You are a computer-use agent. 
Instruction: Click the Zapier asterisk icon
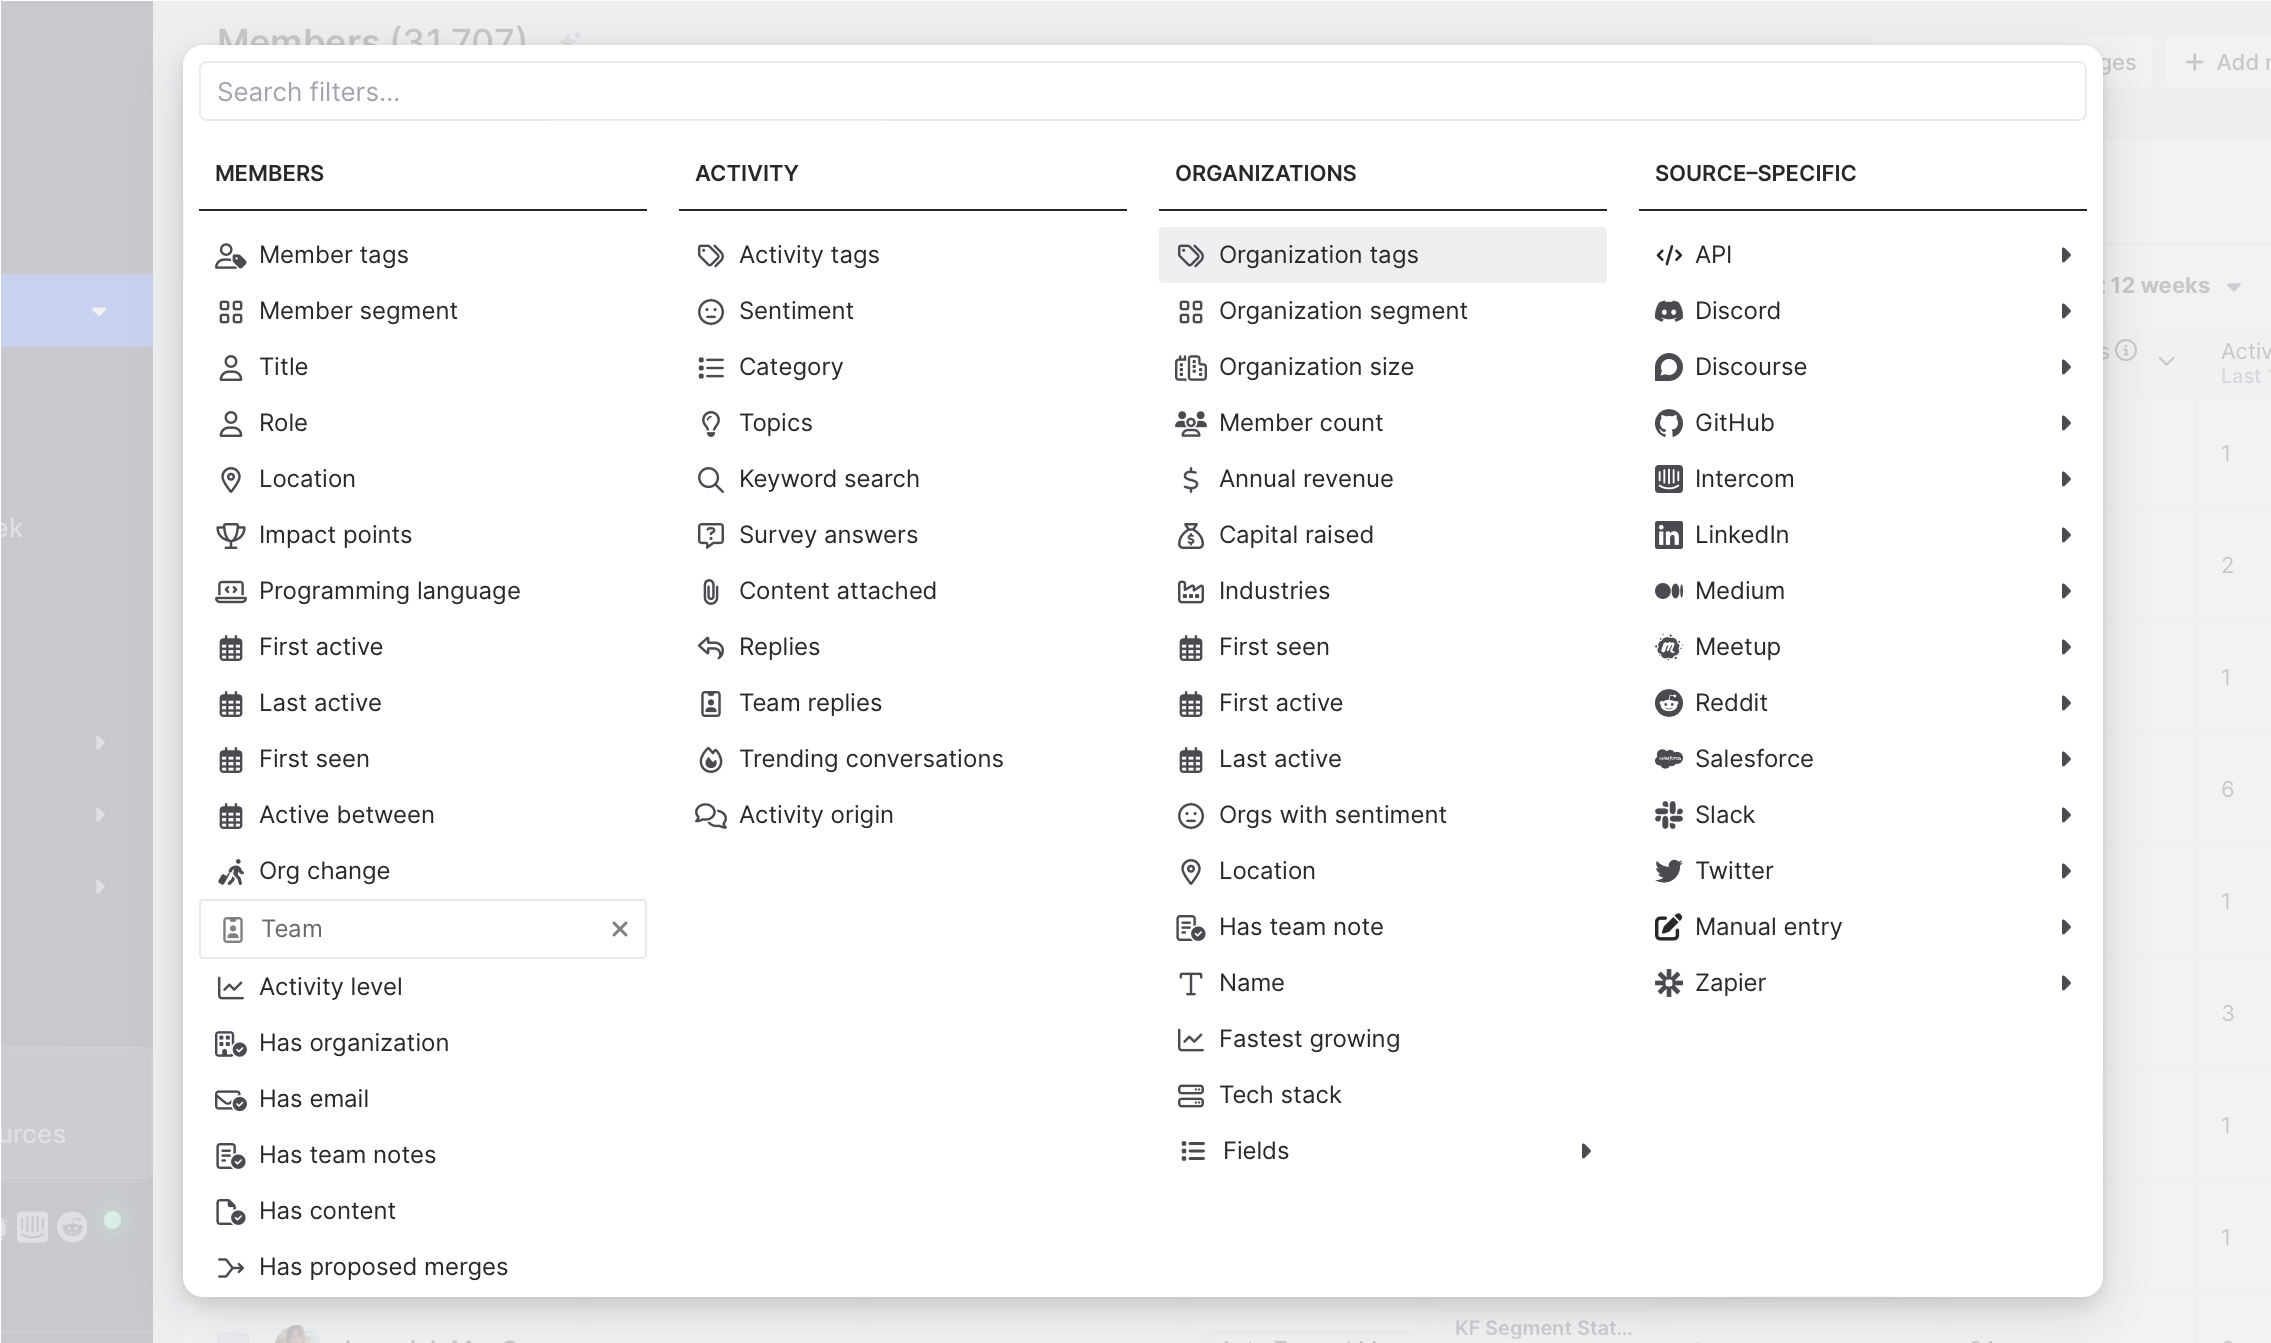tap(1668, 983)
